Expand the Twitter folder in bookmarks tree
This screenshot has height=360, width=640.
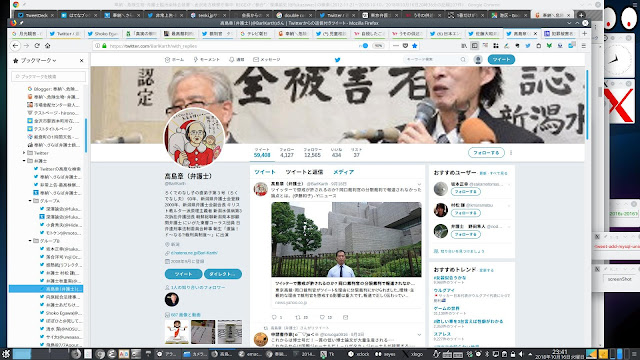tap(24, 153)
